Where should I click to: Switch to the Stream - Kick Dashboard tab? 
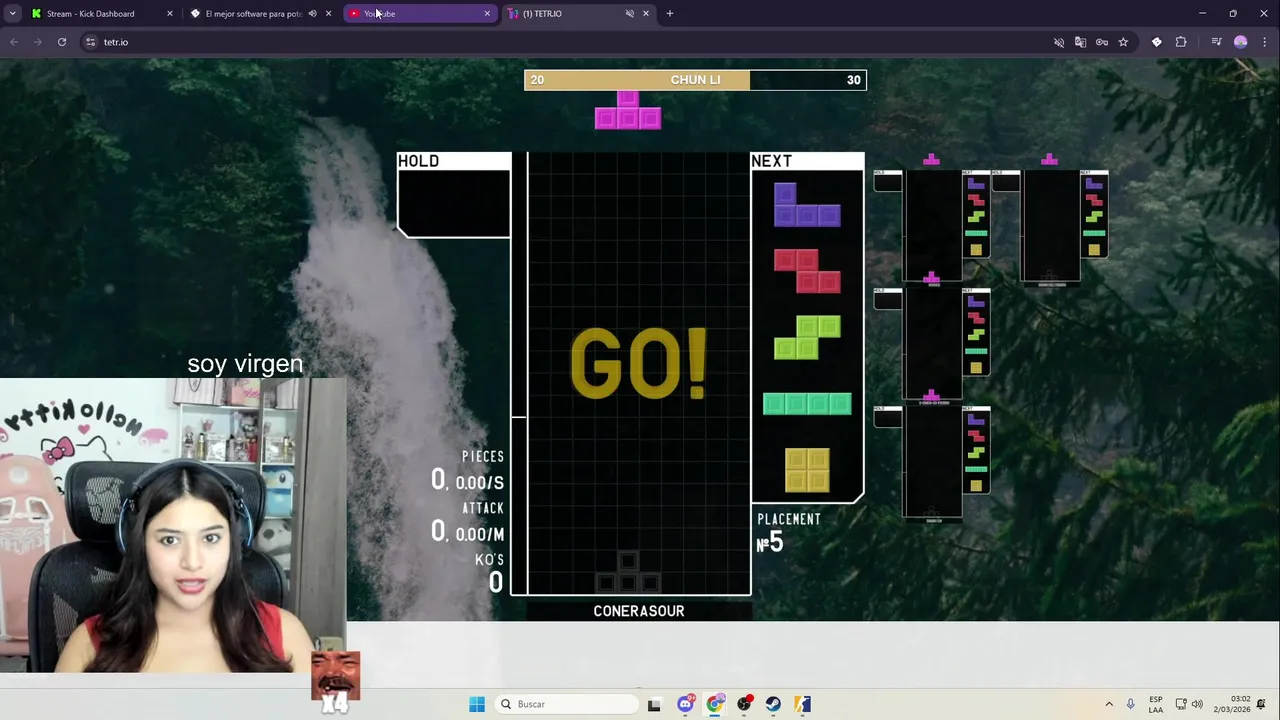point(90,14)
